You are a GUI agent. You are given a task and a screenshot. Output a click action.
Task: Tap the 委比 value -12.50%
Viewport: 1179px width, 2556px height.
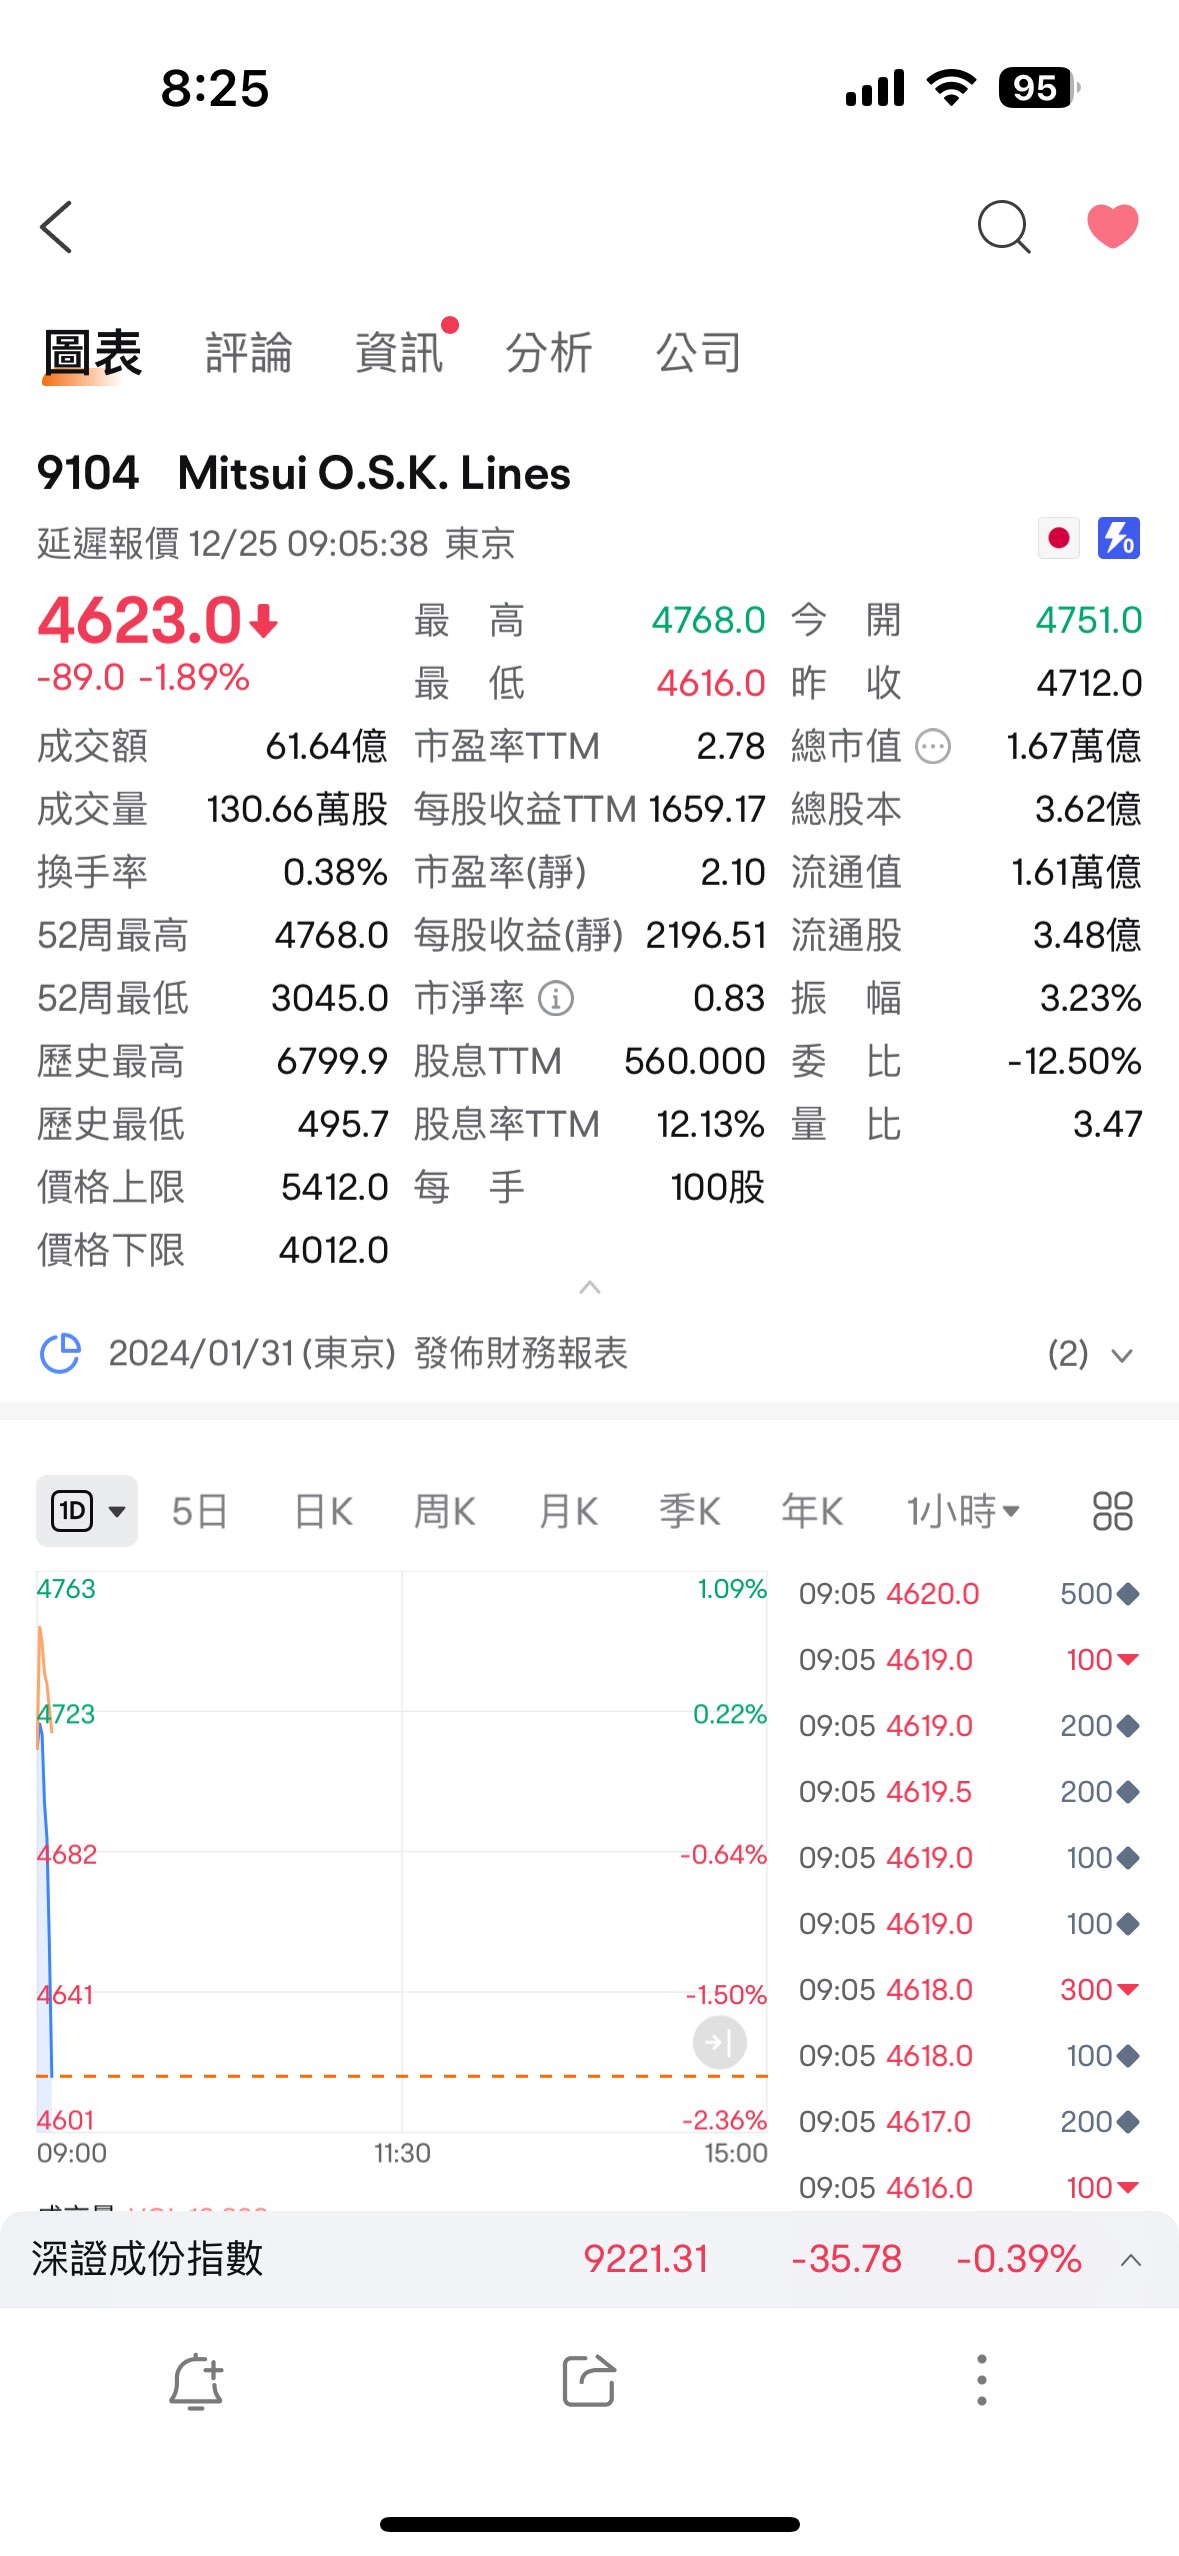[1074, 1062]
